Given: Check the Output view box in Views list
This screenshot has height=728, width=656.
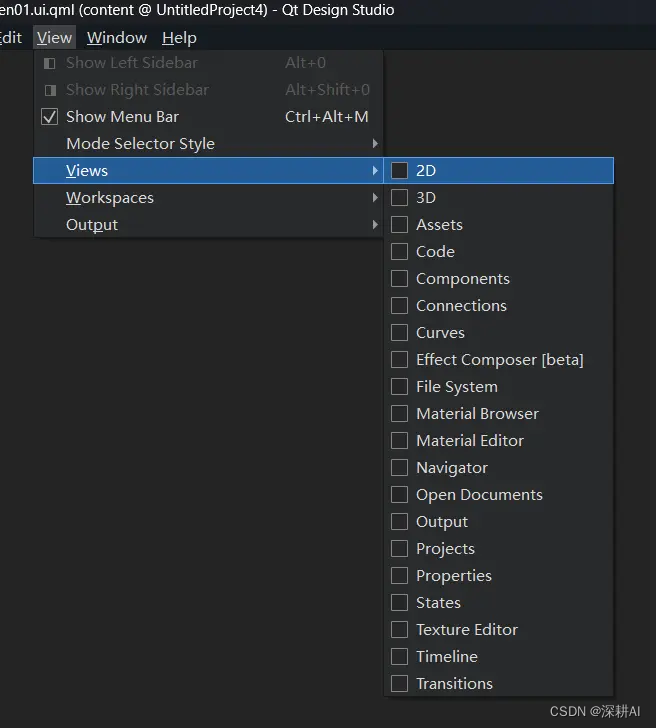Looking at the screenshot, I should pyautogui.click(x=399, y=521).
